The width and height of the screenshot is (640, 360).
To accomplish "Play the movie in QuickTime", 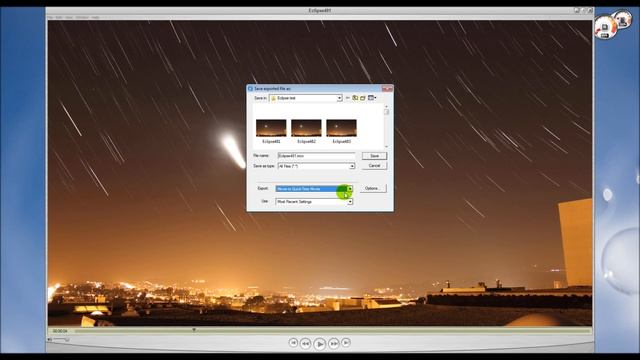I will point(320,344).
